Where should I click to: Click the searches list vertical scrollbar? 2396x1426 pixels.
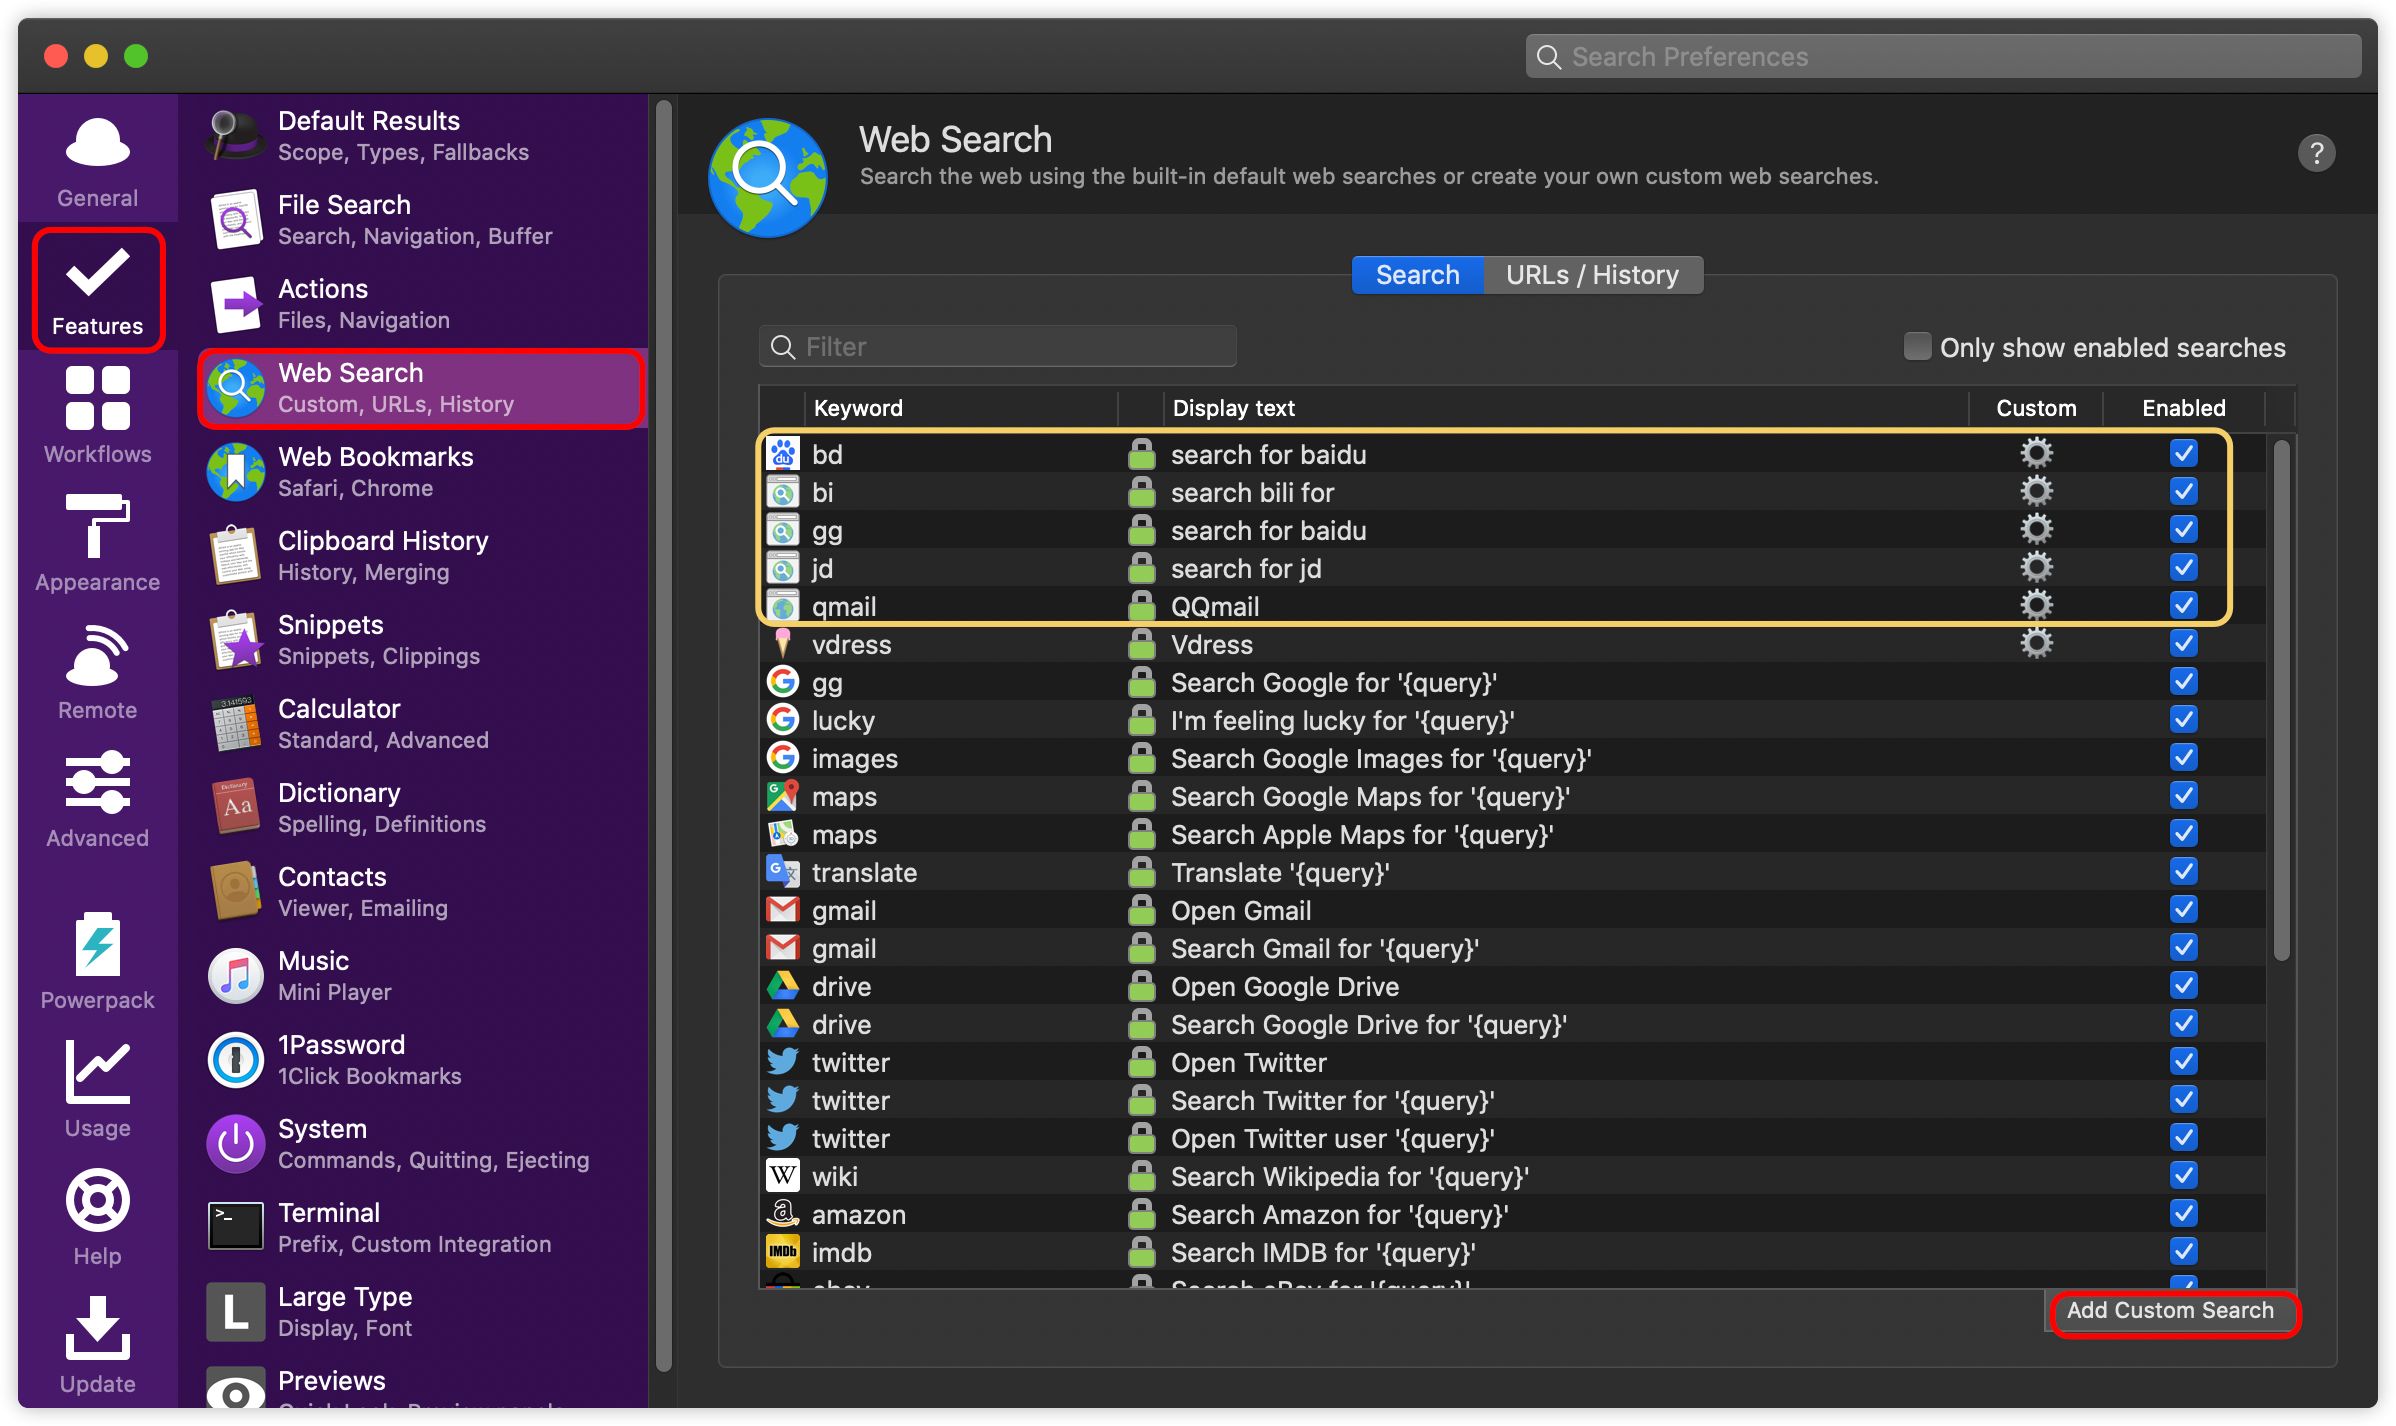click(x=2281, y=700)
